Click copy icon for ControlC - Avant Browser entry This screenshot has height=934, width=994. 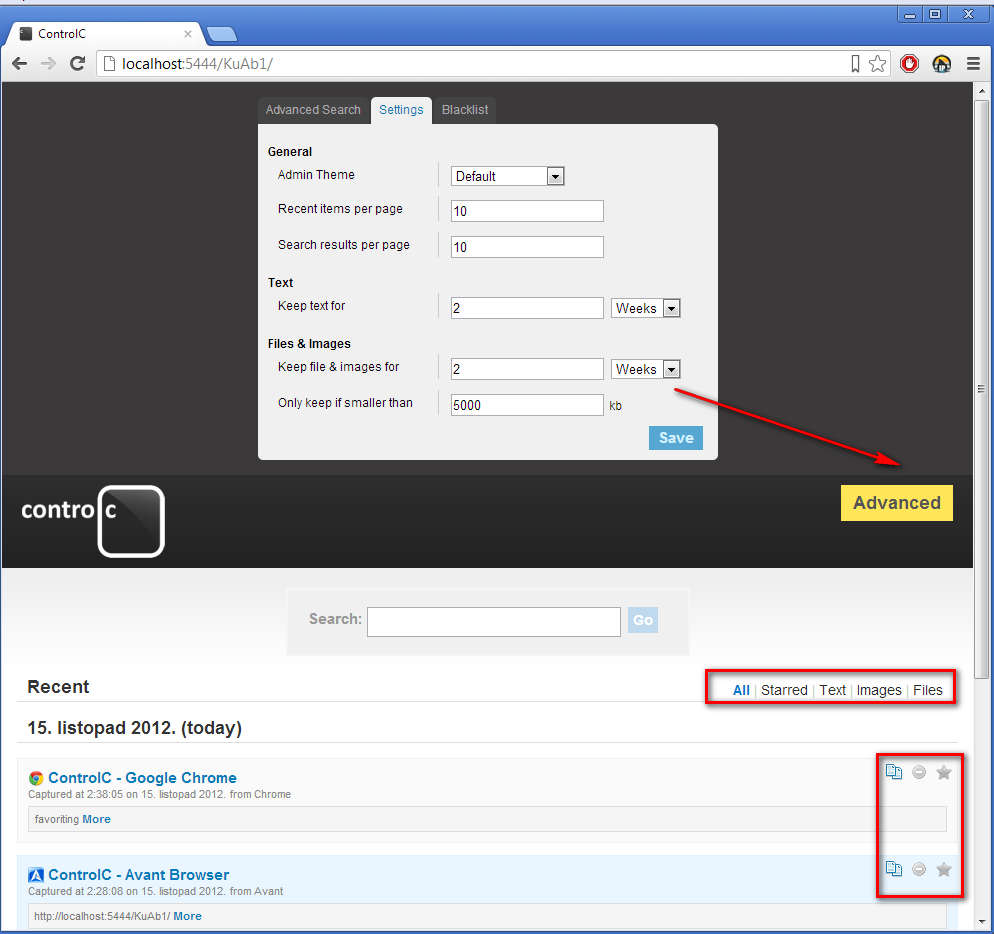pyautogui.click(x=893, y=869)
